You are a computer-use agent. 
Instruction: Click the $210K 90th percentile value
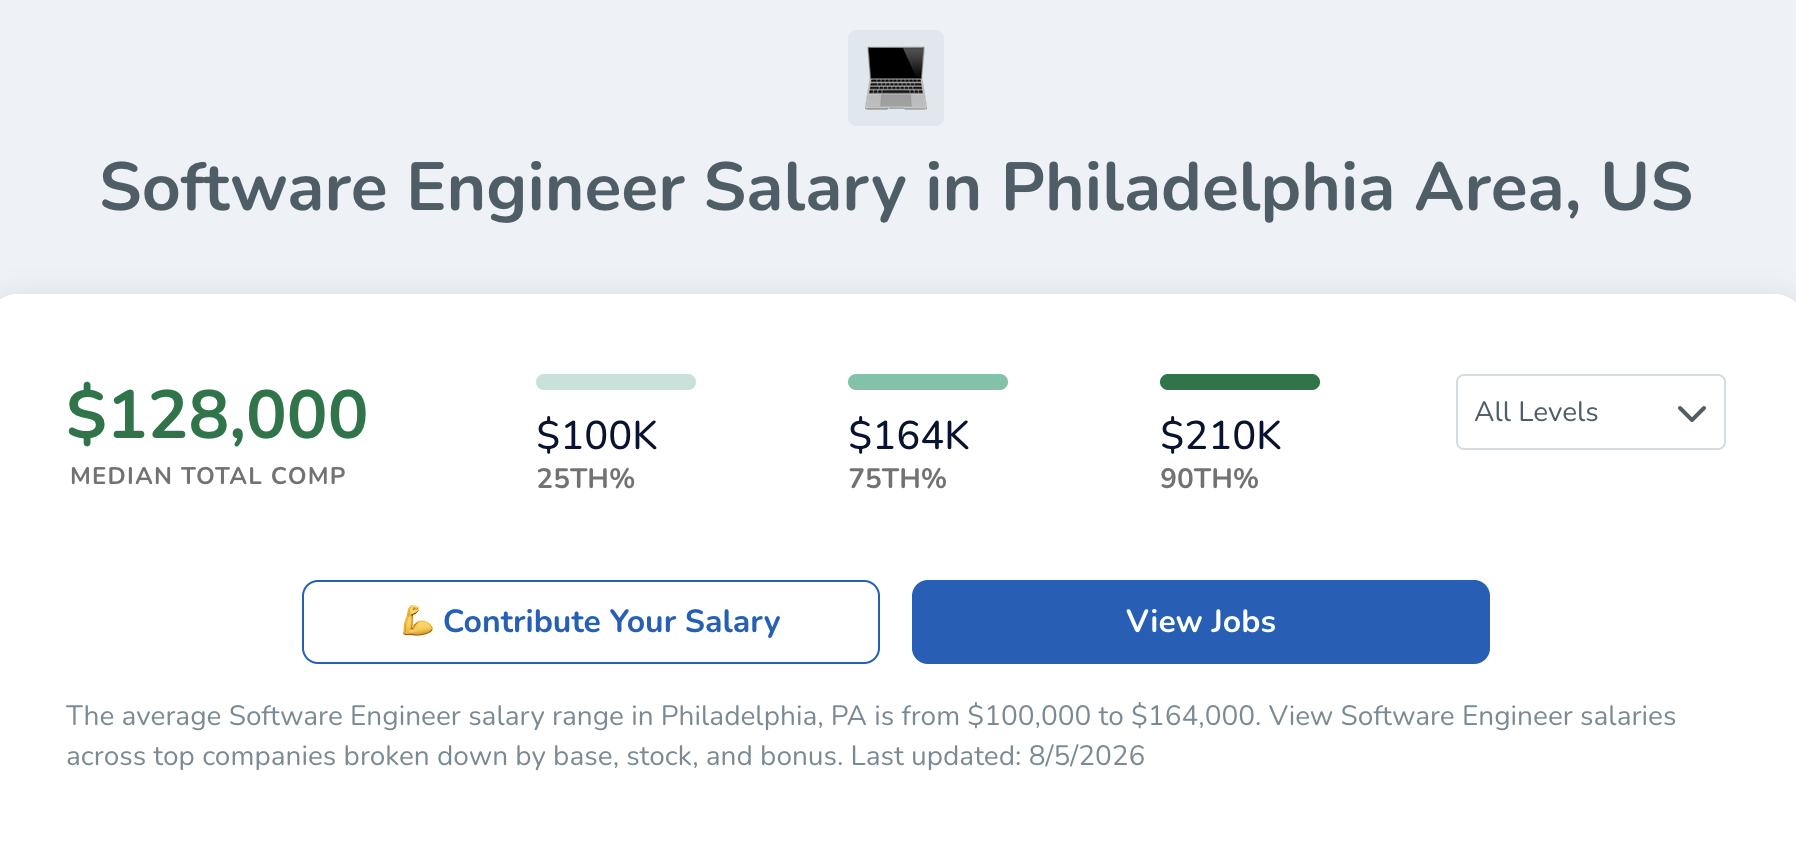[1221, 436]
